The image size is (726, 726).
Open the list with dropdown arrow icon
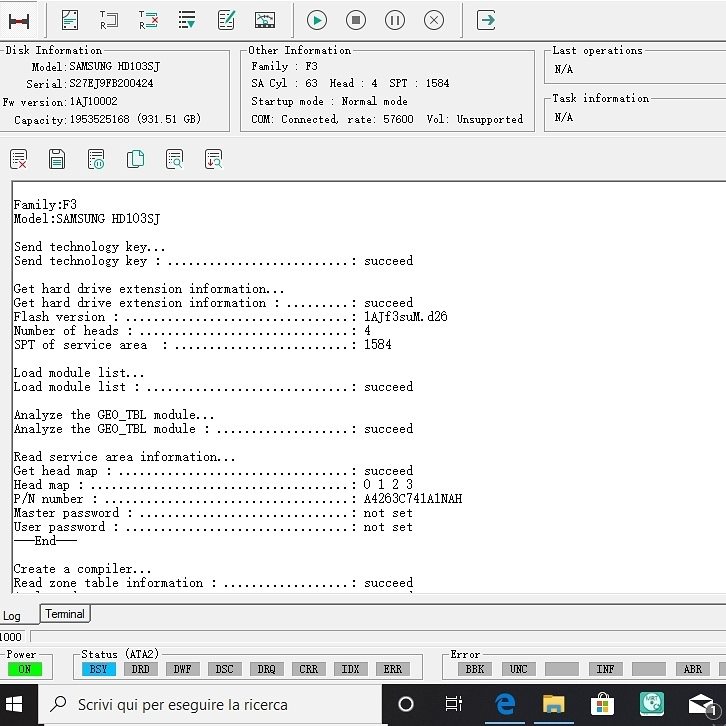coord(187,20)
